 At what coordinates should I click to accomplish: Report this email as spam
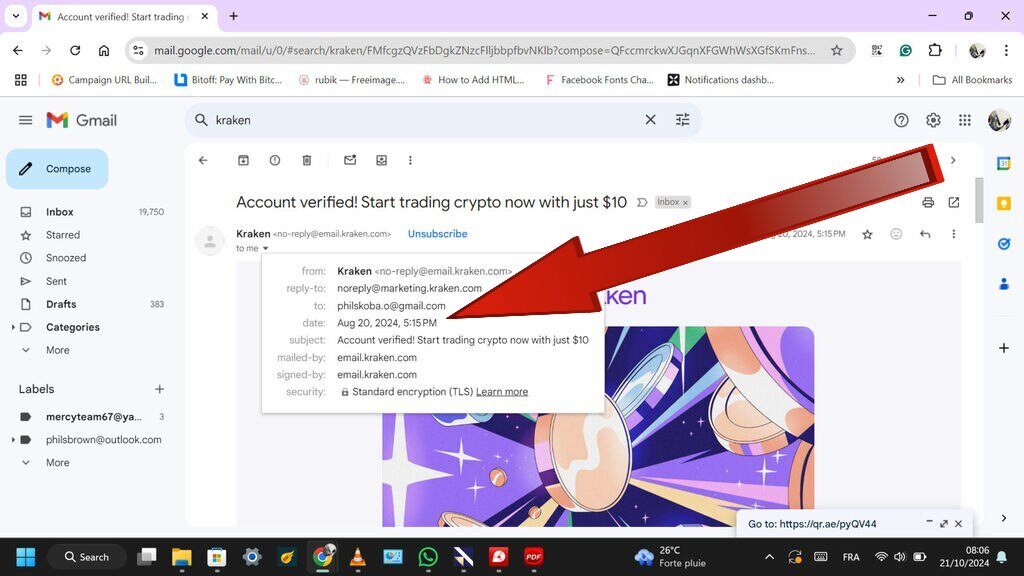275,160
